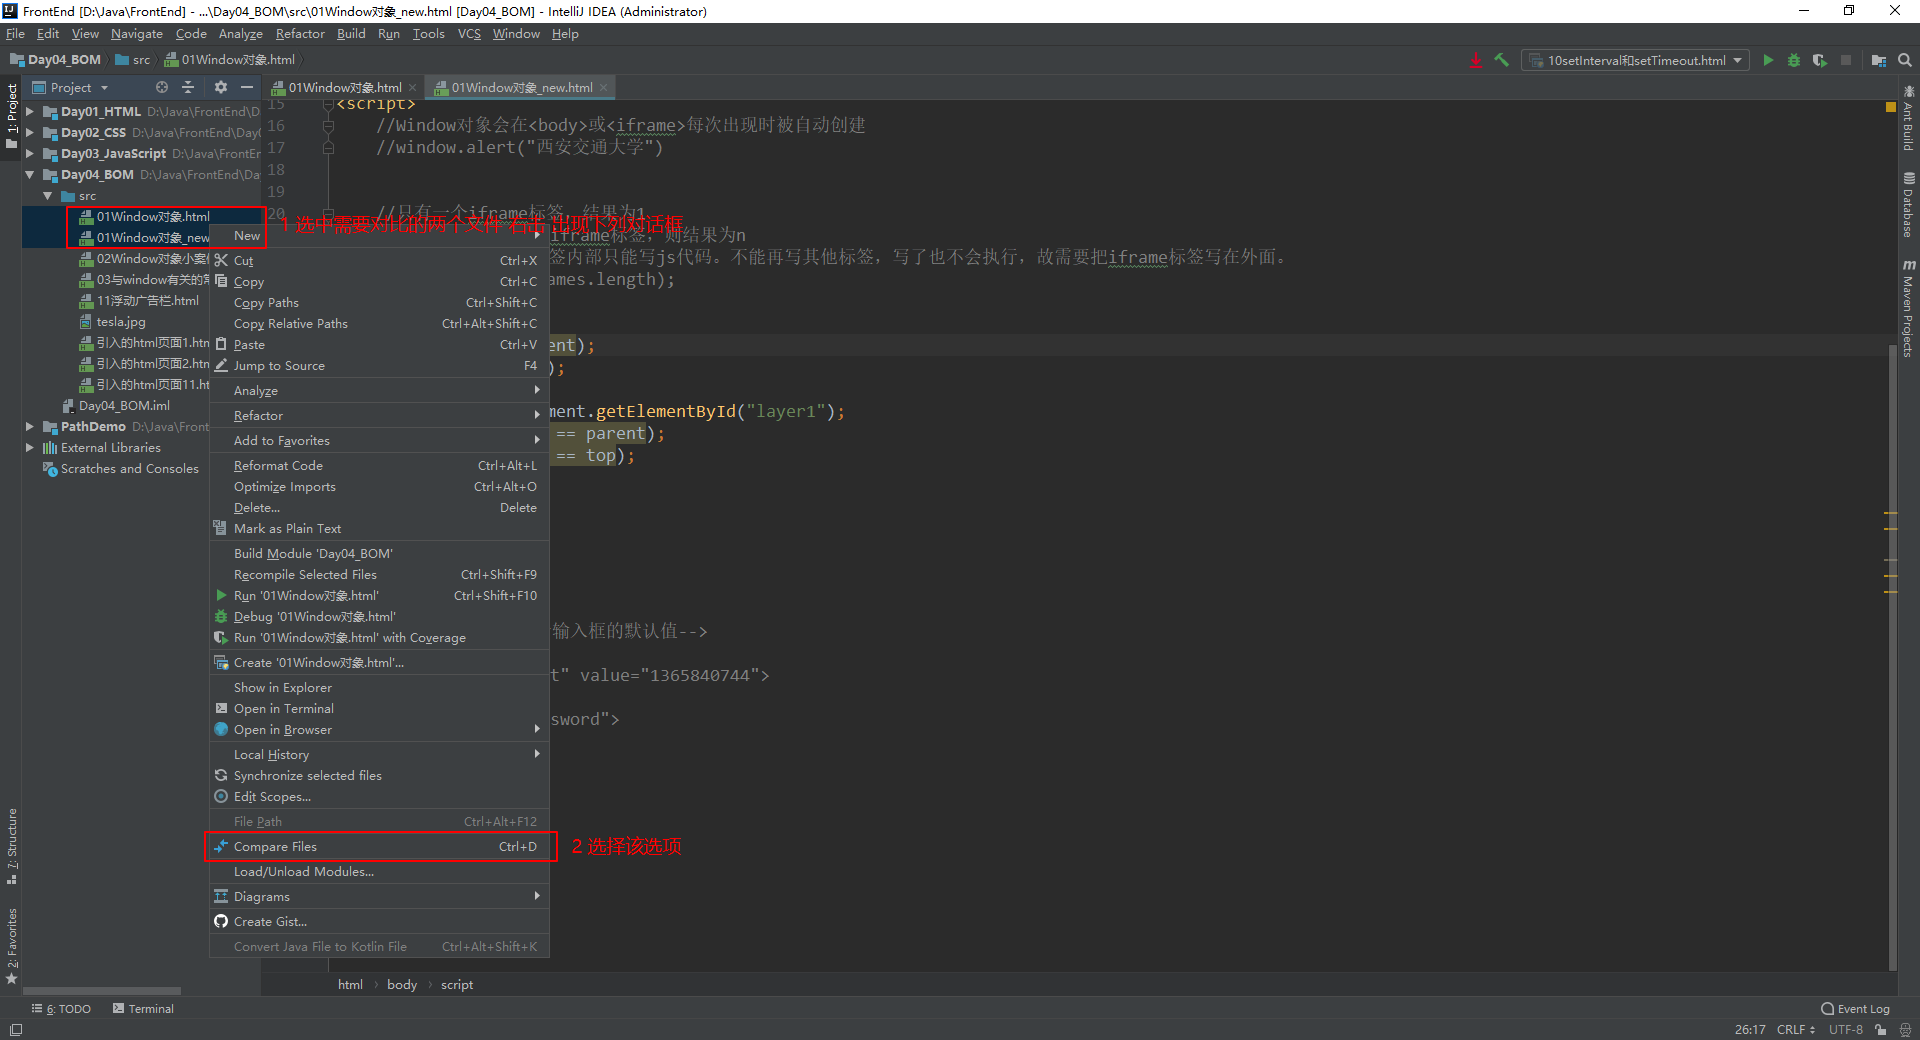Click scroll from source target icon
The height and width of the screenshot is (1040, 1920).
162,87
